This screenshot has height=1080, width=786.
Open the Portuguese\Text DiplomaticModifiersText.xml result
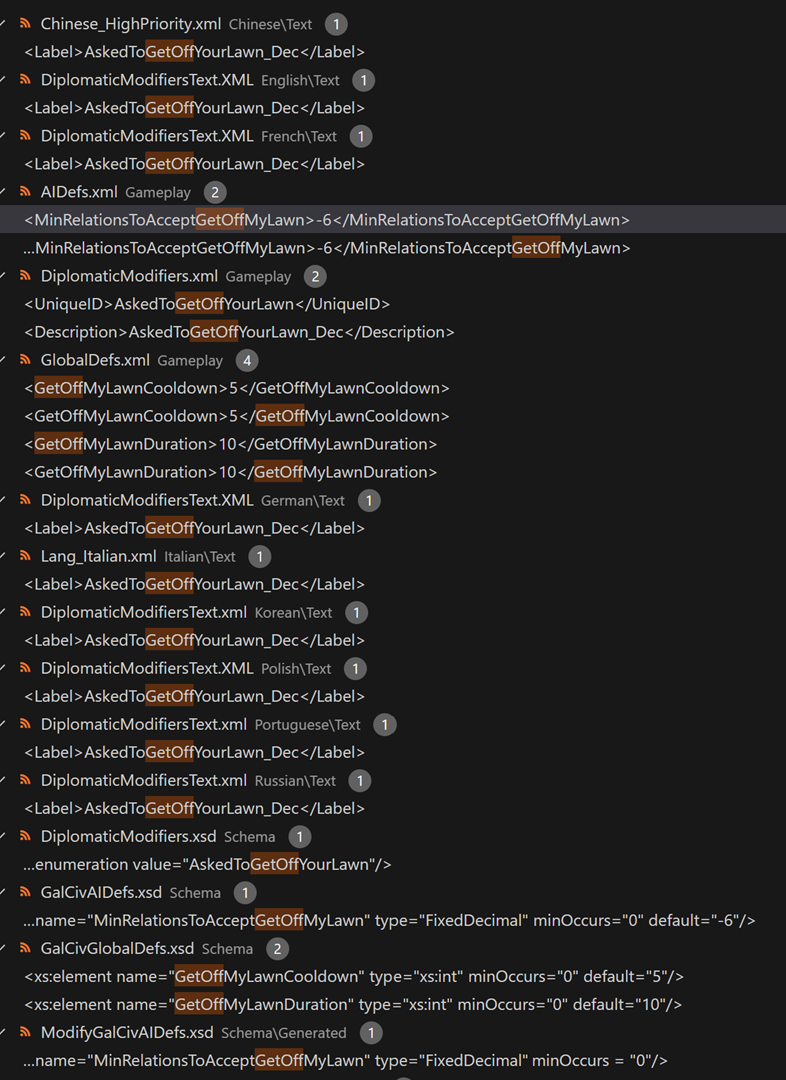click(x=393, y=724)
